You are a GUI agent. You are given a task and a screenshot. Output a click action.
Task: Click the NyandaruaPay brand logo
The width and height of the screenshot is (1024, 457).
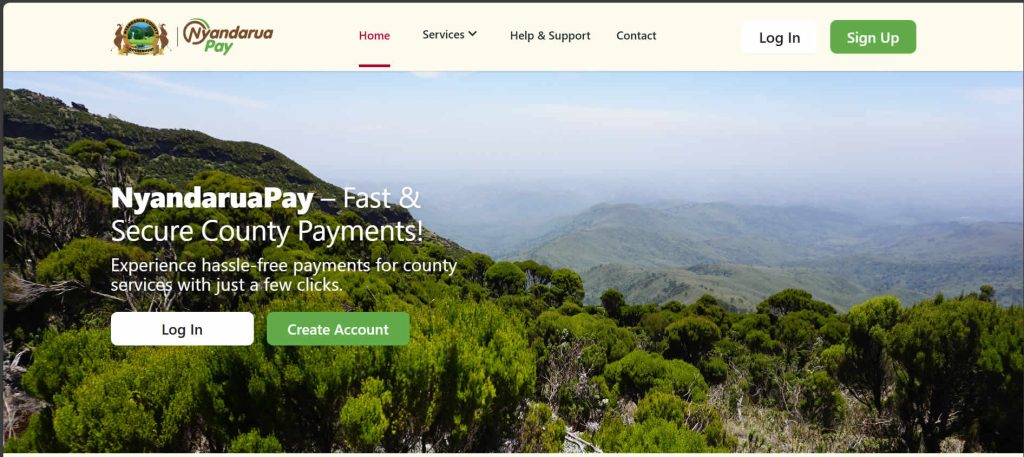[227, 37]
